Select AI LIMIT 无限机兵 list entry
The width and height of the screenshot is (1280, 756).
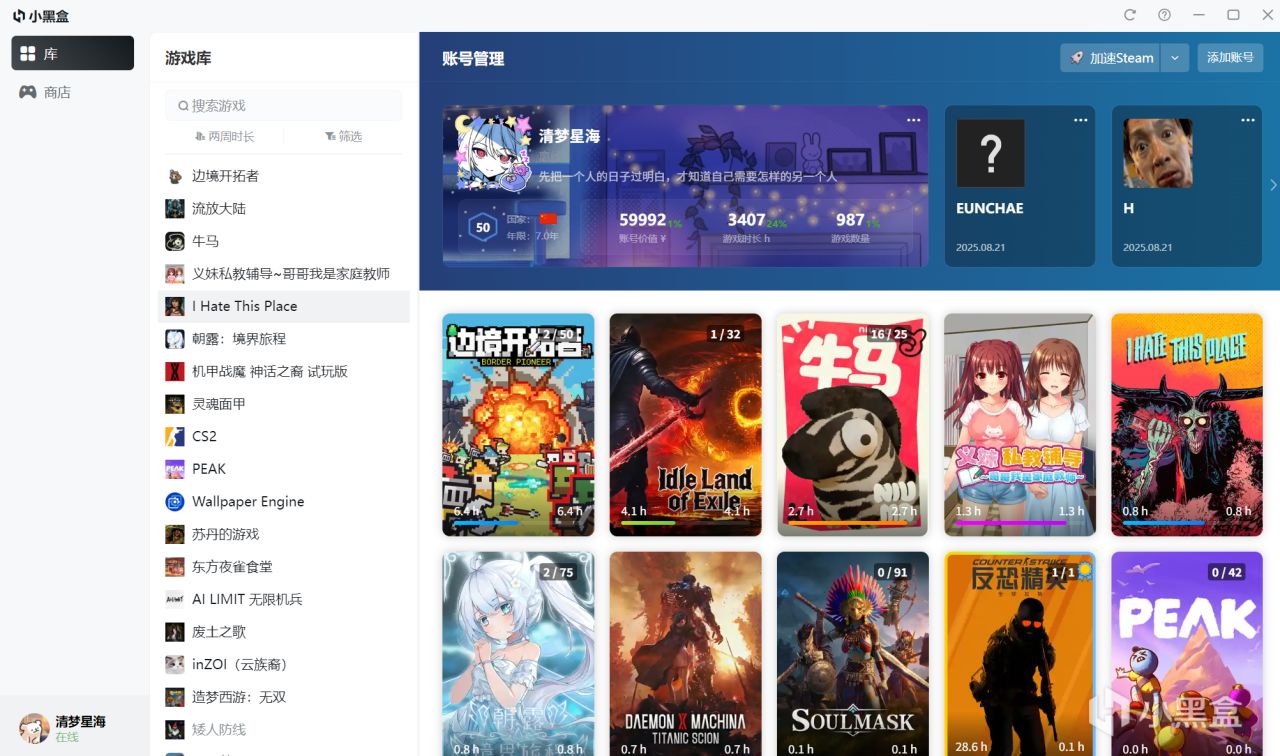click(284, 599)
